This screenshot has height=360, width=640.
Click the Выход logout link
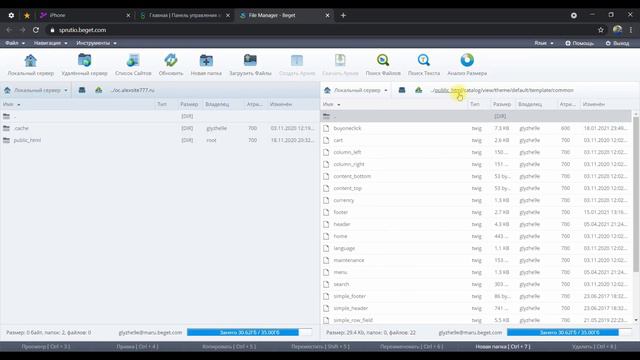pos(617,43)
